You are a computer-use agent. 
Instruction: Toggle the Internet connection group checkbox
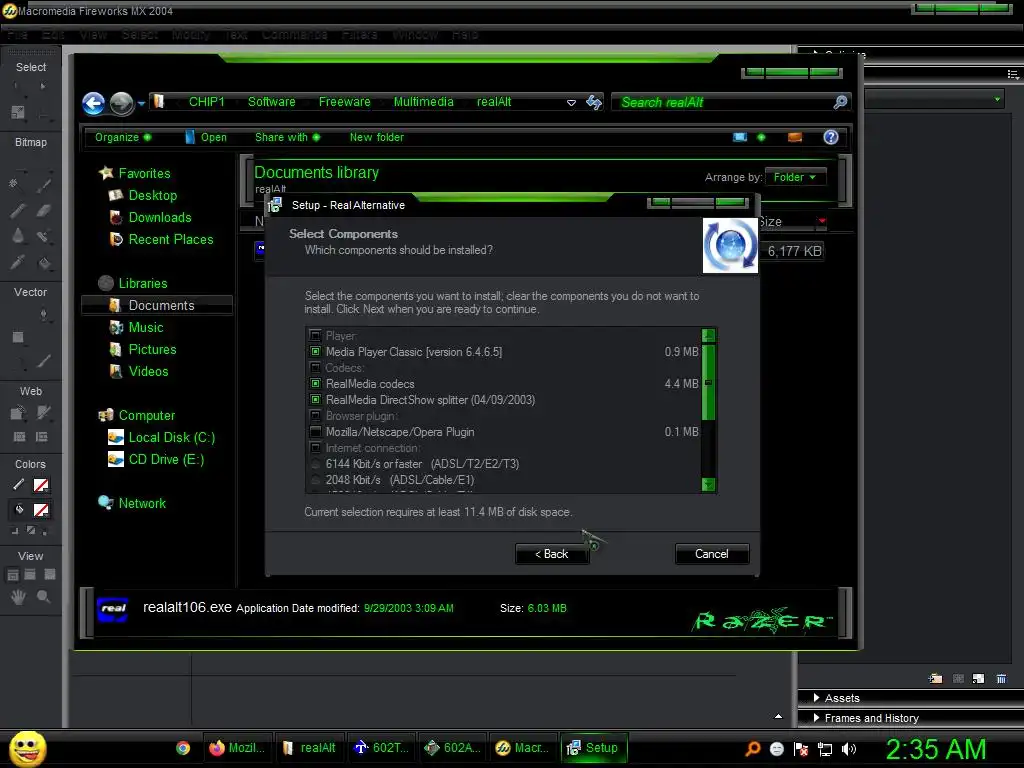(x=315, y=448)
